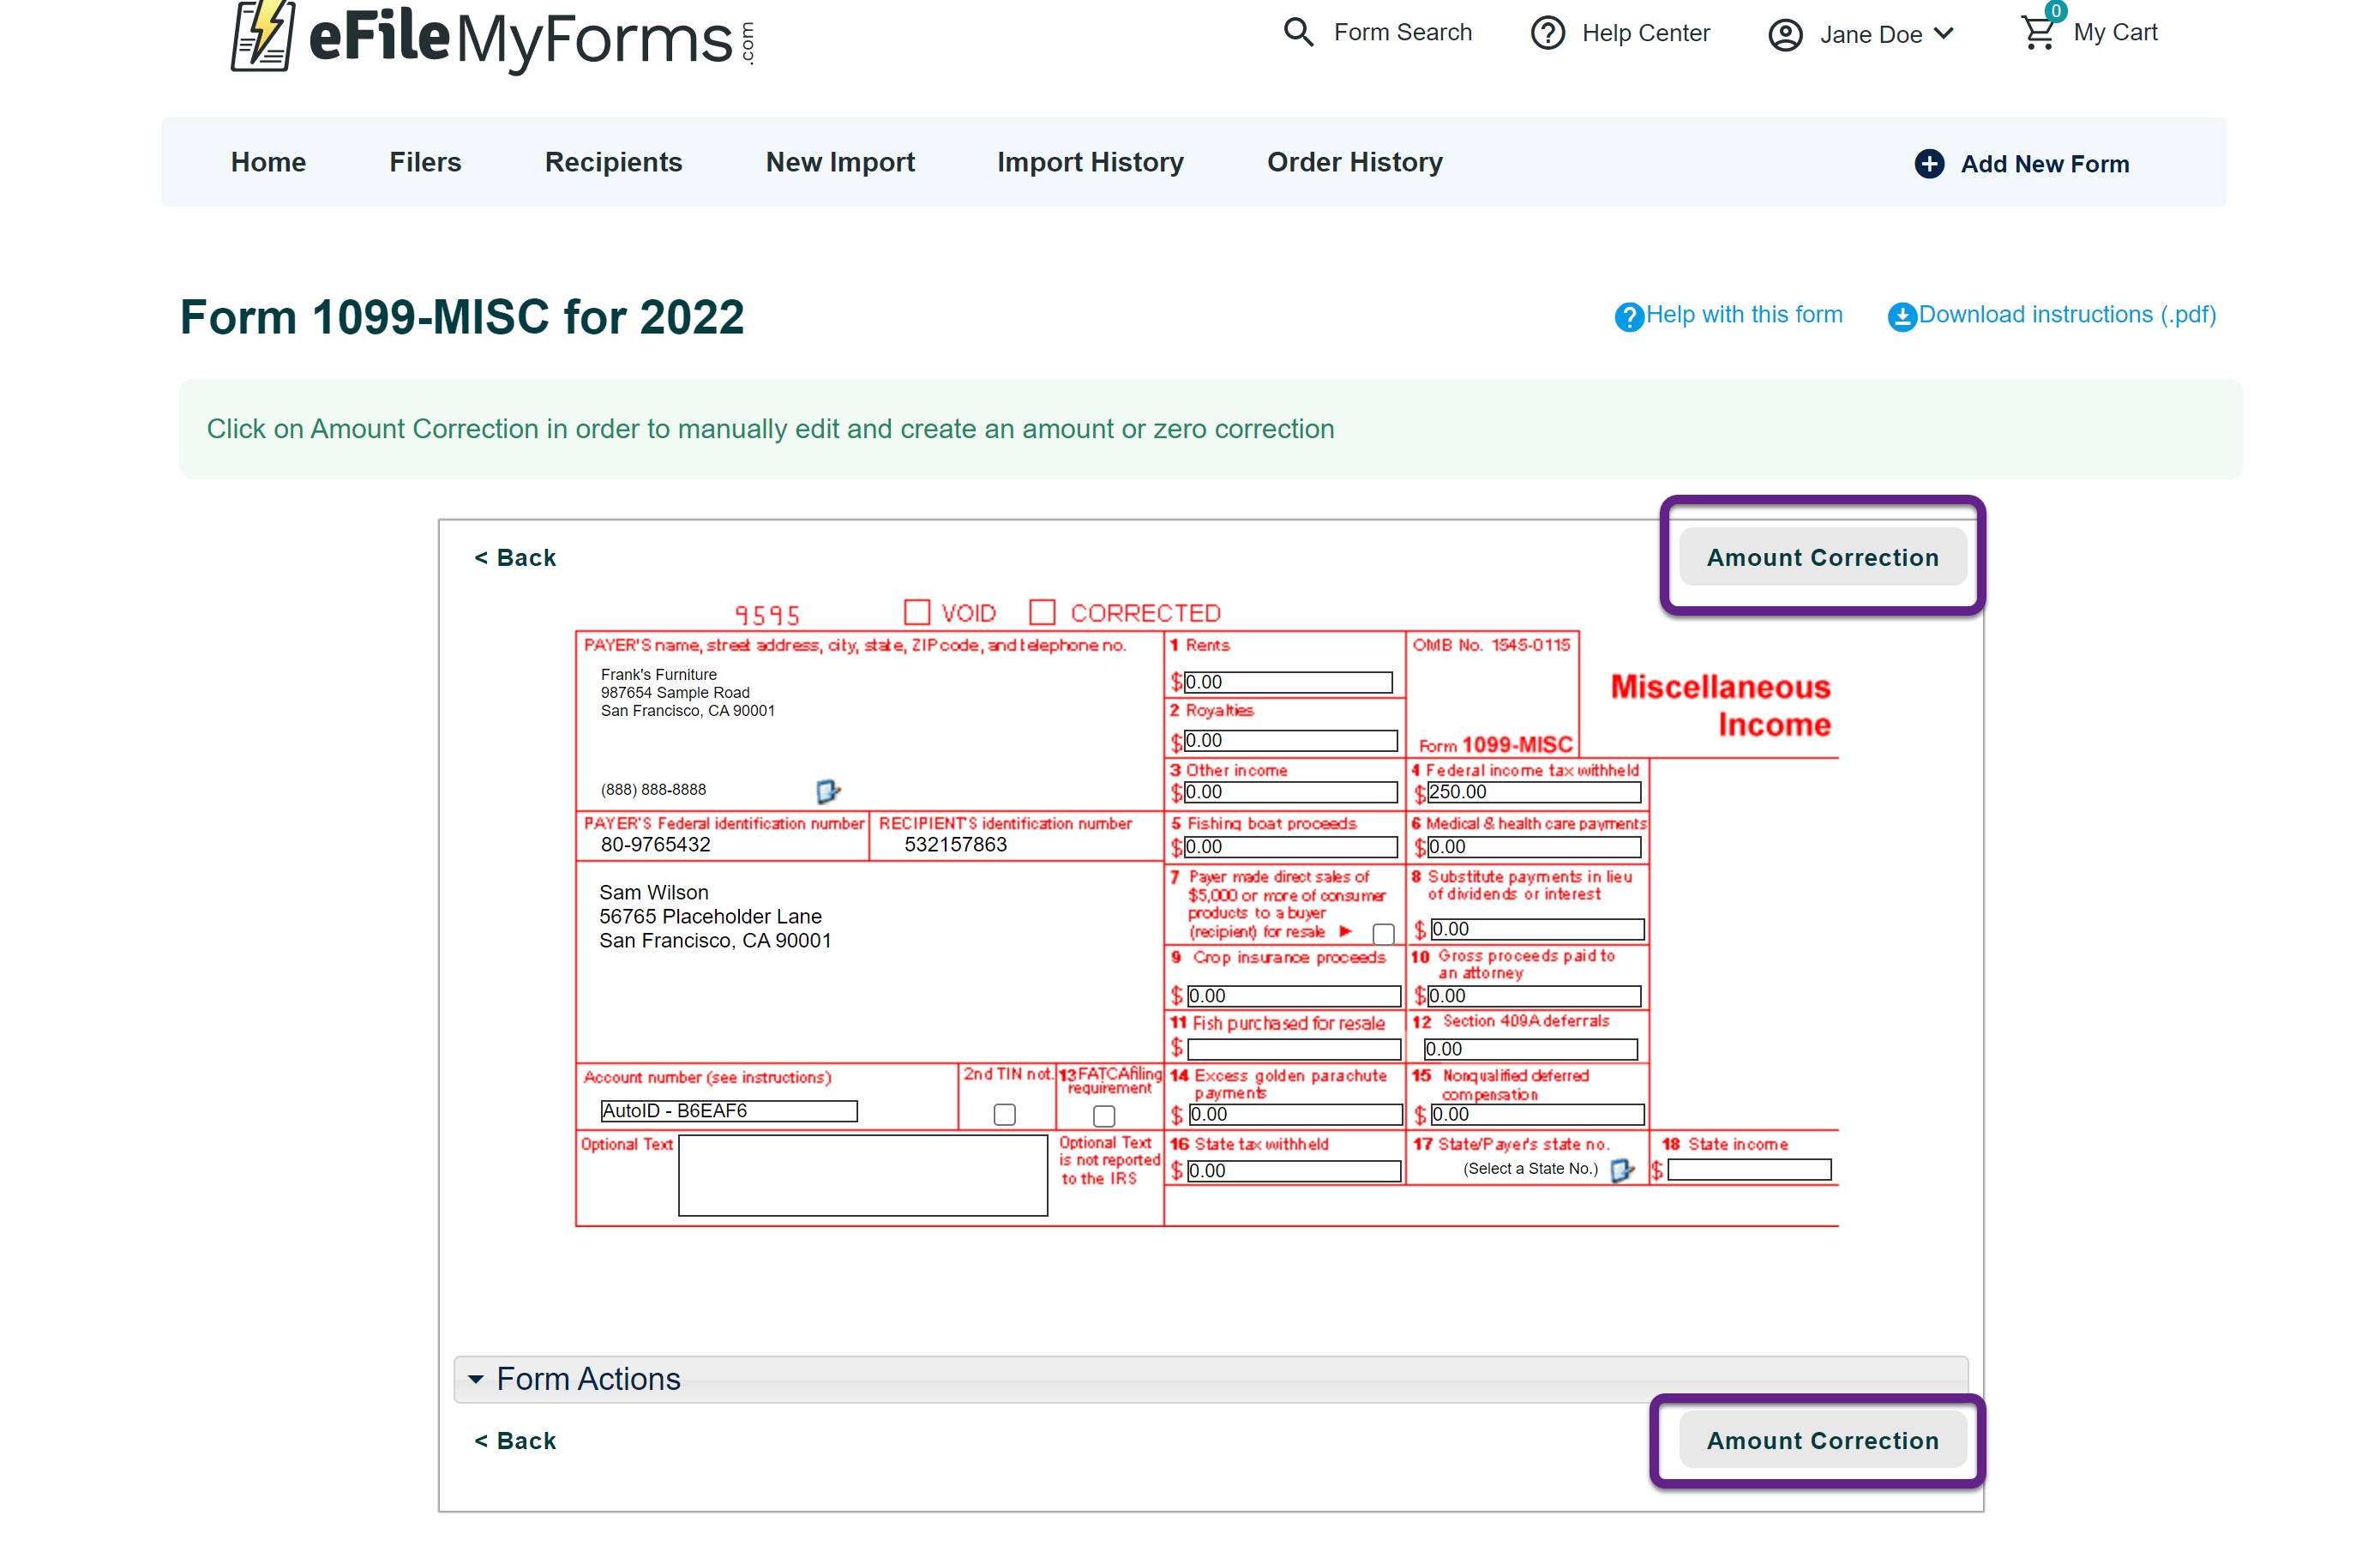Click the help icon beside 'Help with this form'
This screenshot has width=2380, height=1564.
tap(1628, 316)
